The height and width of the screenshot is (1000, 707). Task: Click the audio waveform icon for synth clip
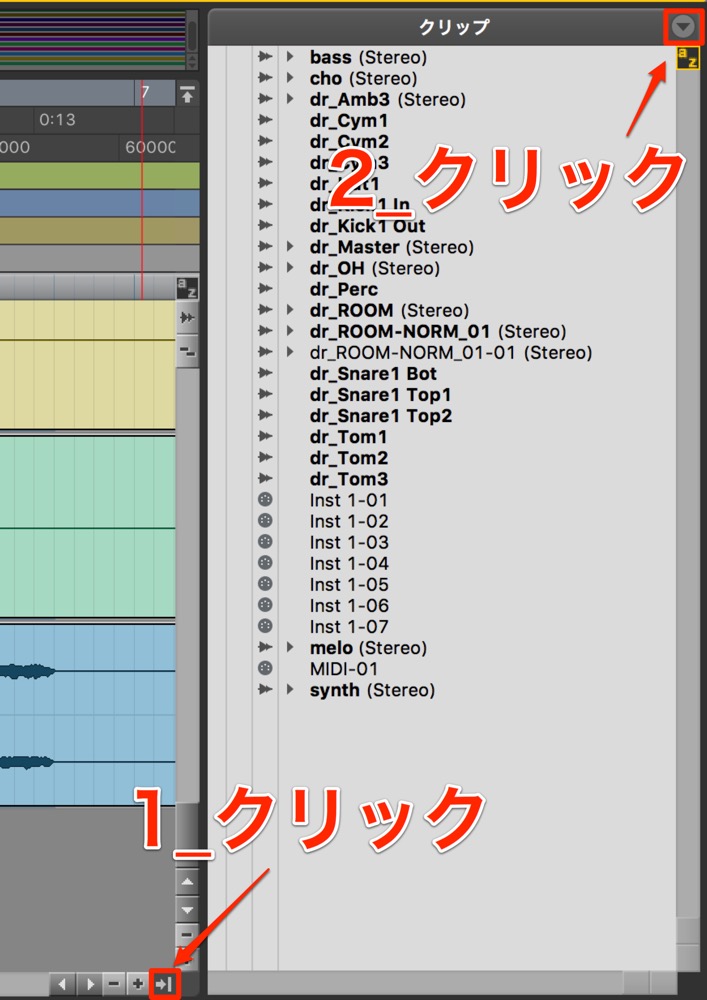click(265, 689)
